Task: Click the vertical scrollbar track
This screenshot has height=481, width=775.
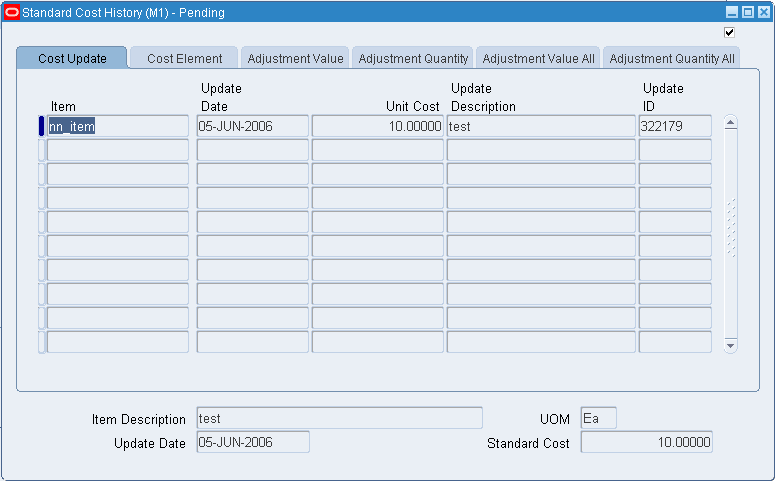Action: [x=731, y=234]
